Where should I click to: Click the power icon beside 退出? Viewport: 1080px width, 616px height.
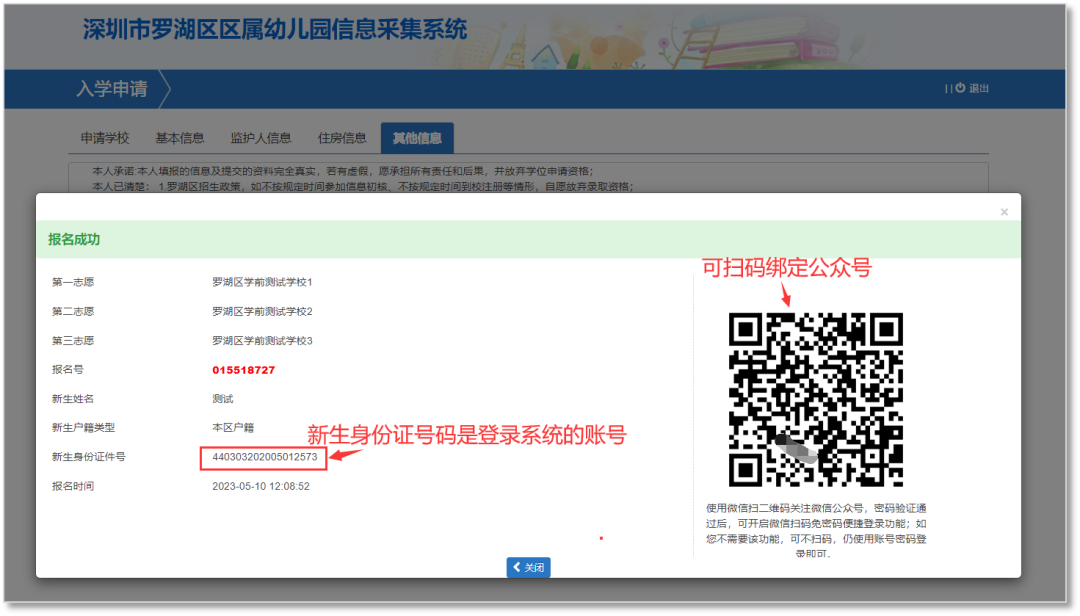coord(960,88)
